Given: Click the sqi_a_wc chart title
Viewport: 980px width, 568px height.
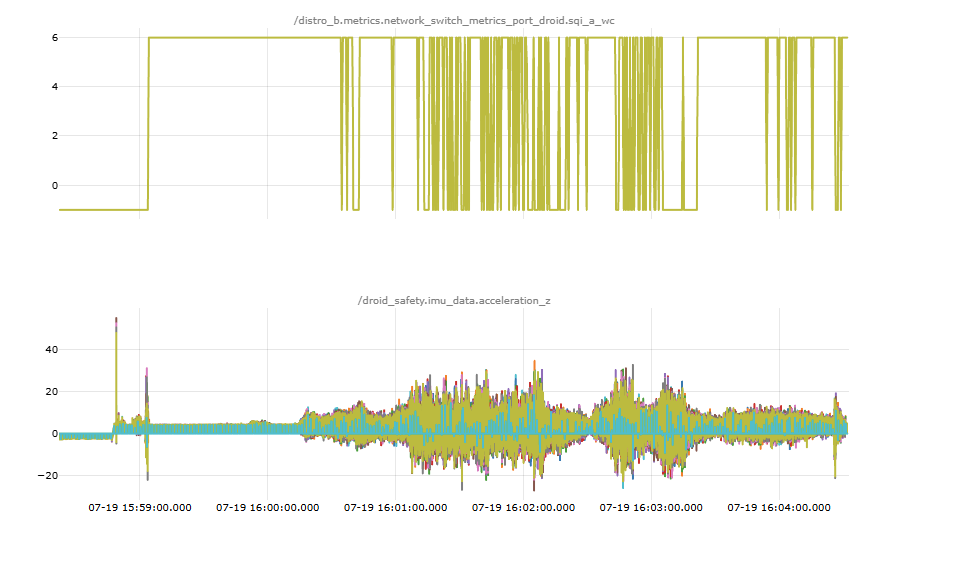Looking at the screenshot, I should tap(454, 21).
